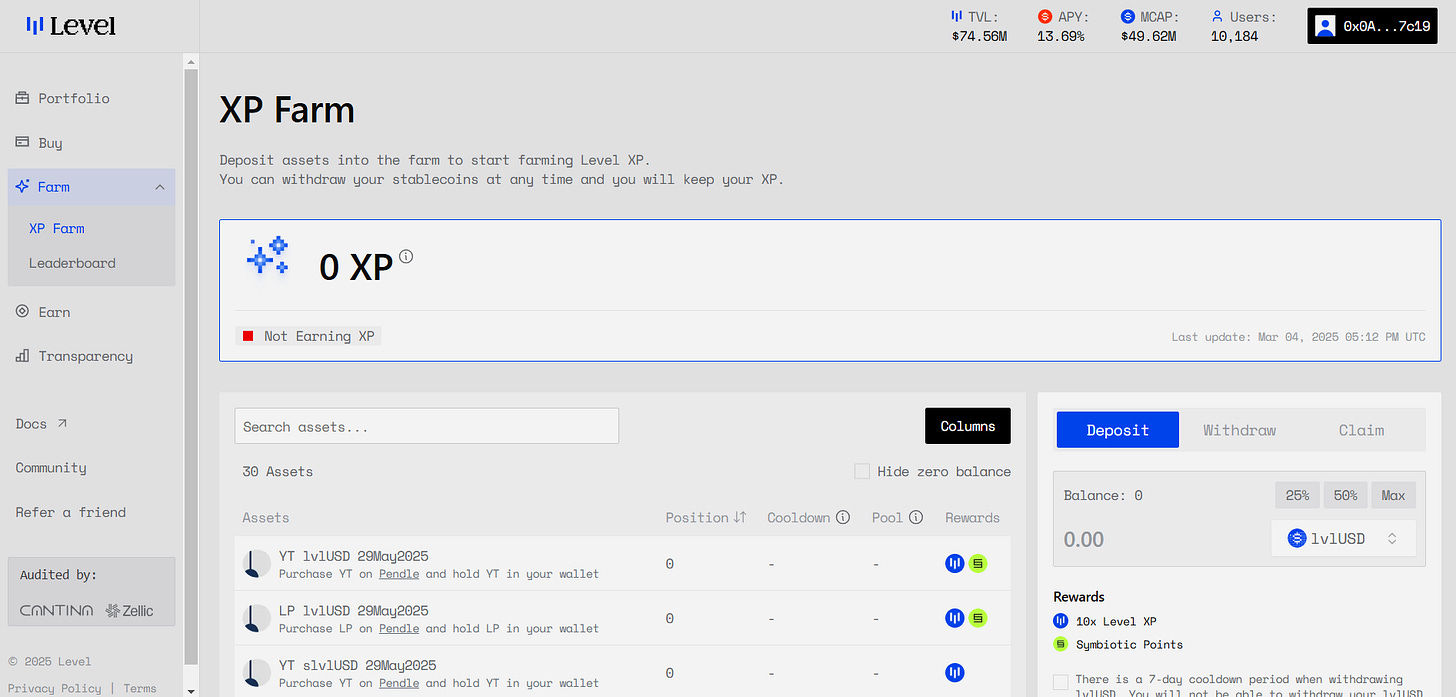This screenshot has width=1456, height=697.
Task: Click the info icon next to 0 XP
Action: (405, 257)
